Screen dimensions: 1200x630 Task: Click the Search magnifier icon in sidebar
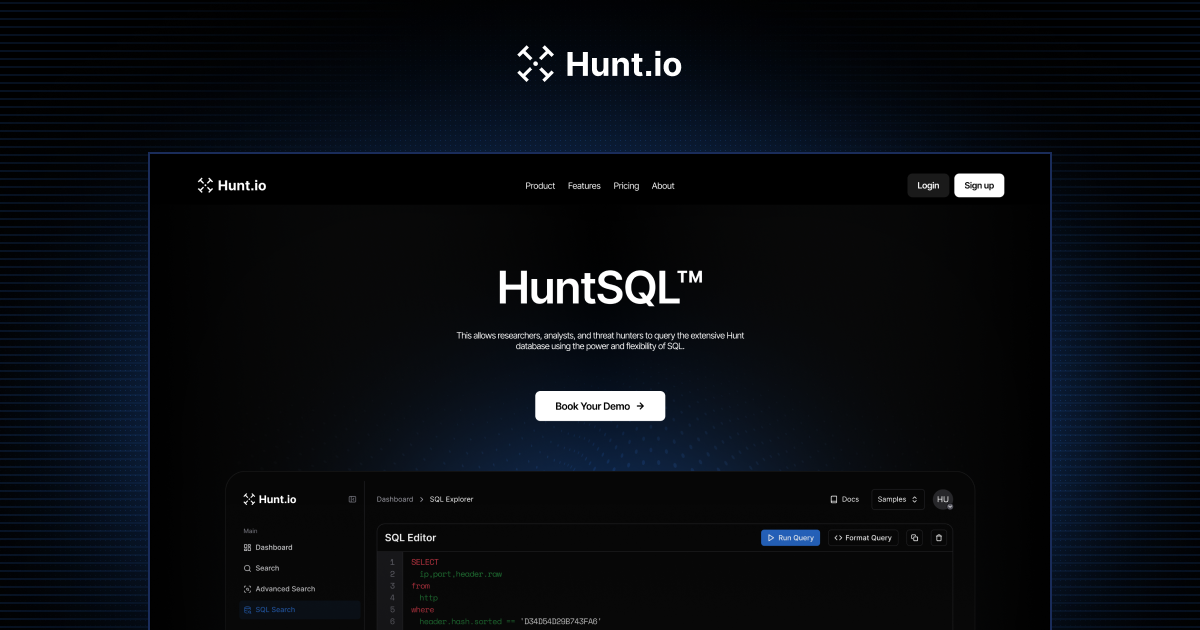[247, 568]
